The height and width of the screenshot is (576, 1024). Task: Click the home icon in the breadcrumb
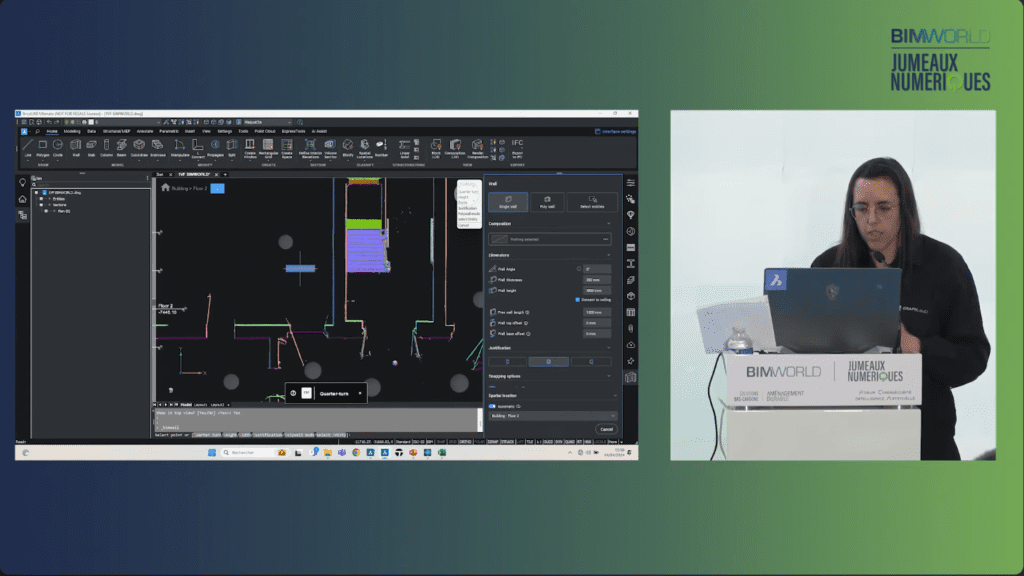tap(165, 187)
